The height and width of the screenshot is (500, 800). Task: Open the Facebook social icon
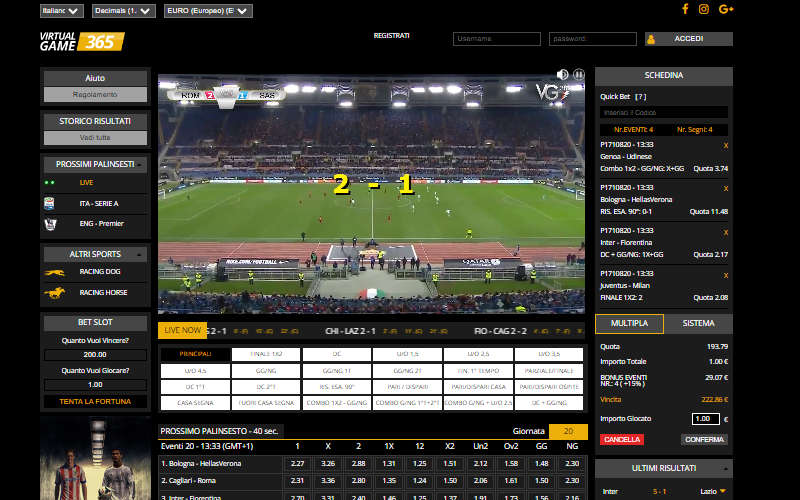tap(685, 9)
